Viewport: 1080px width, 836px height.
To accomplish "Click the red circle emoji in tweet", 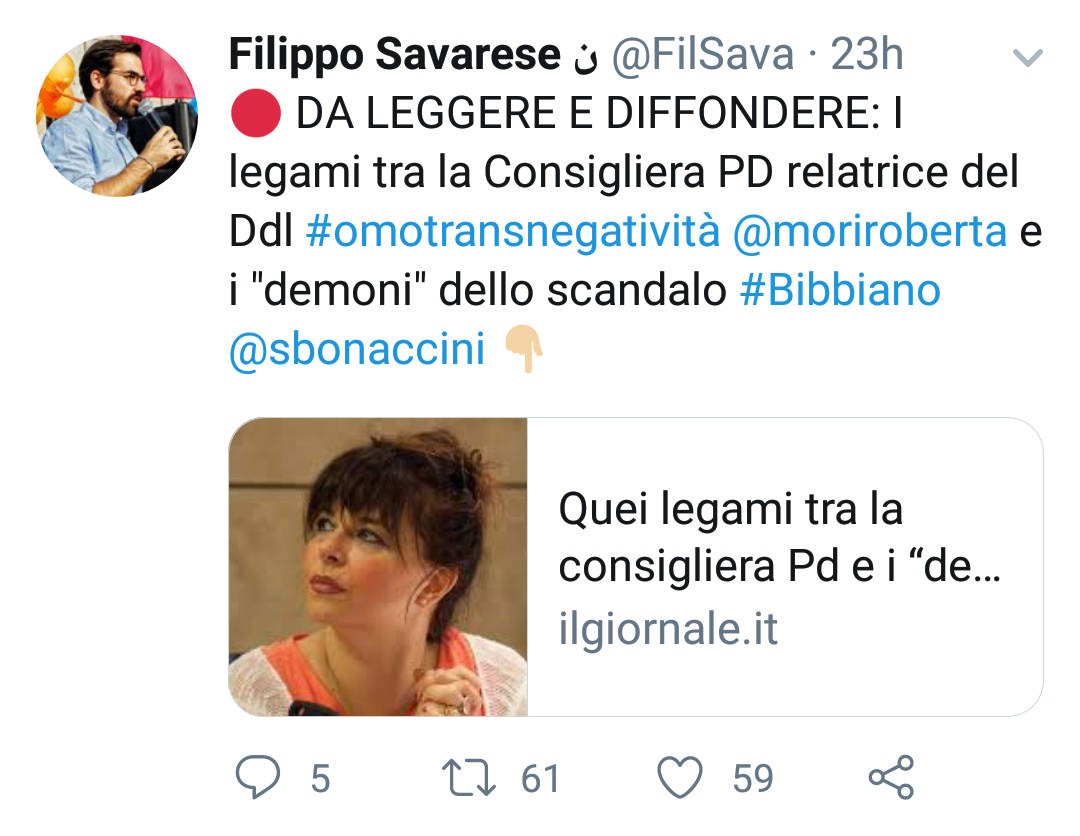I will tap(256, 113).
